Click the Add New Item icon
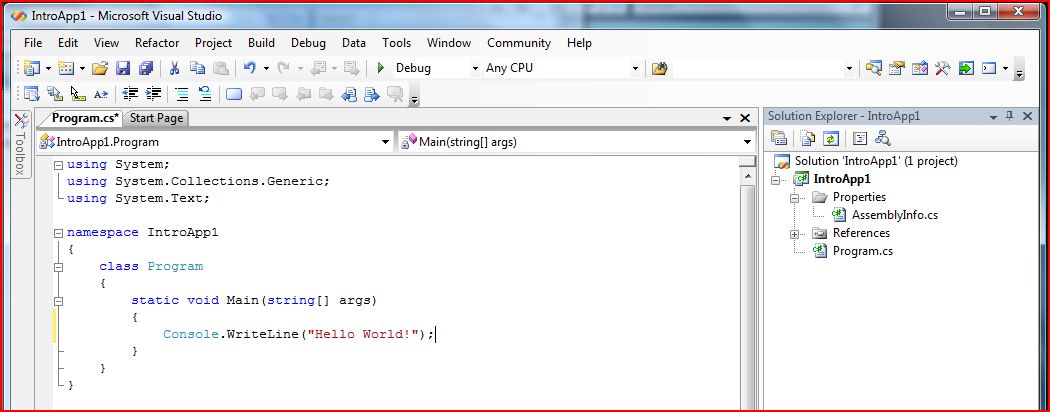The image size is (1050, 412). tap(66, 68)
